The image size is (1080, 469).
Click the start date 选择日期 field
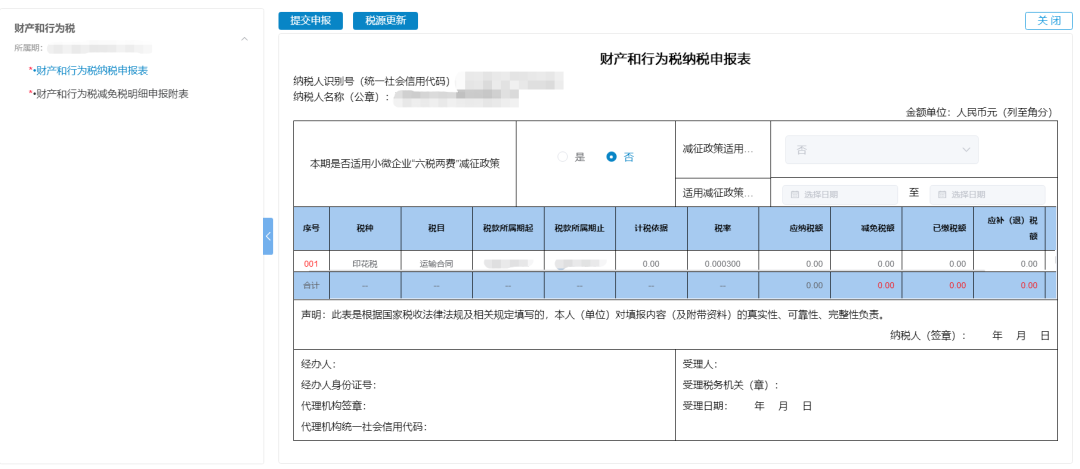tap(840, 194)
